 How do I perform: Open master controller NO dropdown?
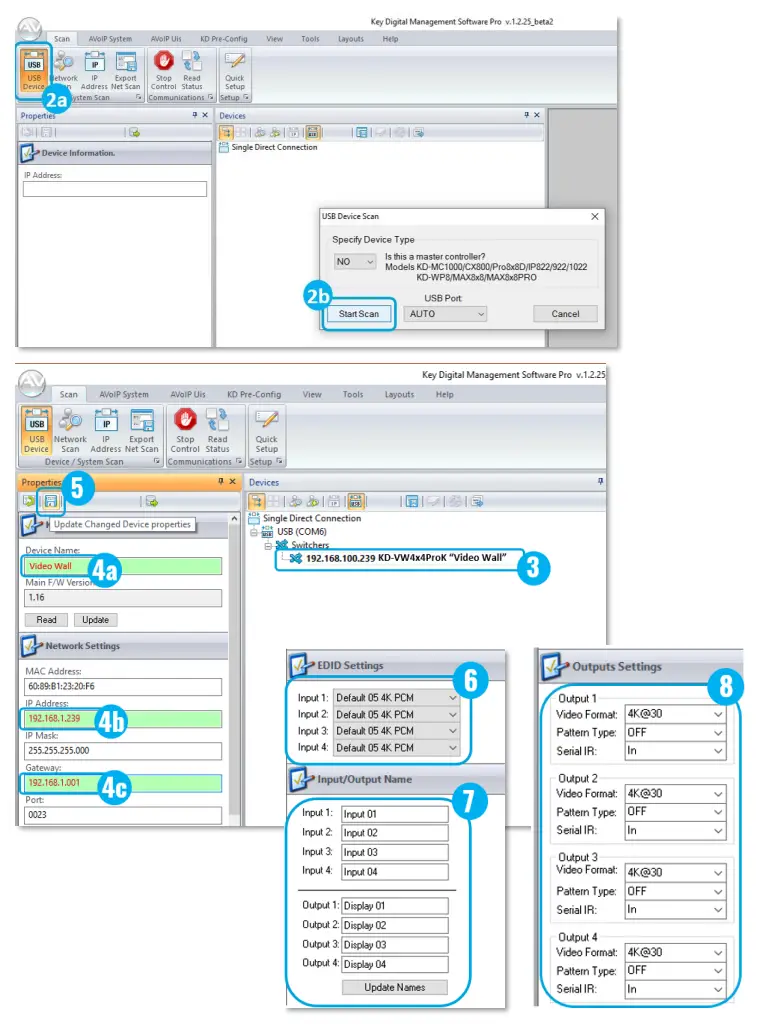click(355, 261)
